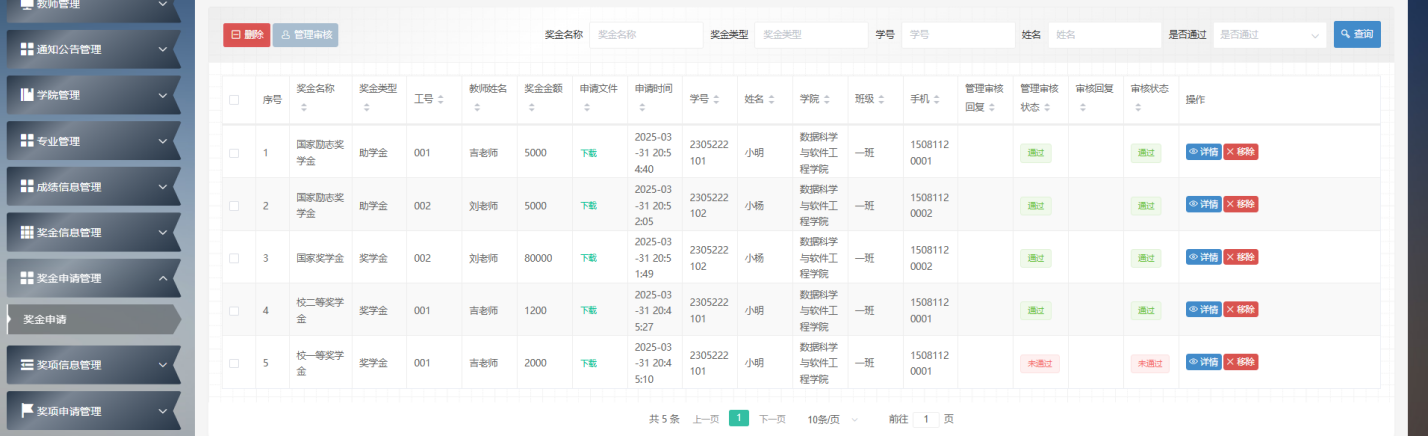The height and width of the screenshot is (436, 1428).
Task: Click the red 删除 button
Action: 246,35
